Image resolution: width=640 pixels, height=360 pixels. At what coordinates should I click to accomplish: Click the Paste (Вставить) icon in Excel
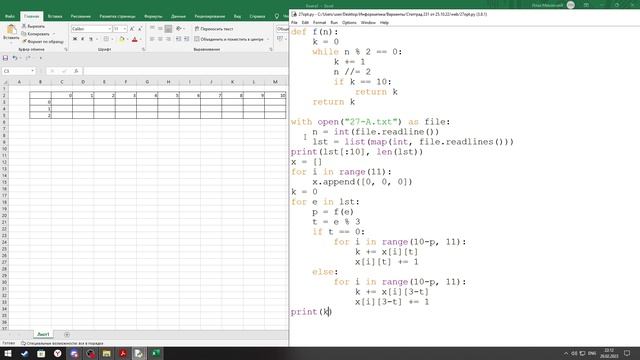[11, 29]
